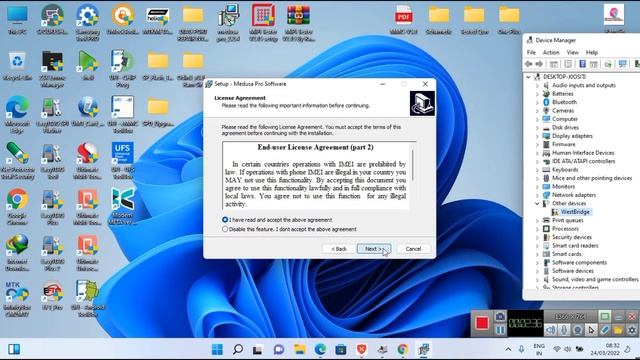The width and height of the screenshot is (640, 360).
Task: Select the 'Software components' row
Action: point(579,262)
